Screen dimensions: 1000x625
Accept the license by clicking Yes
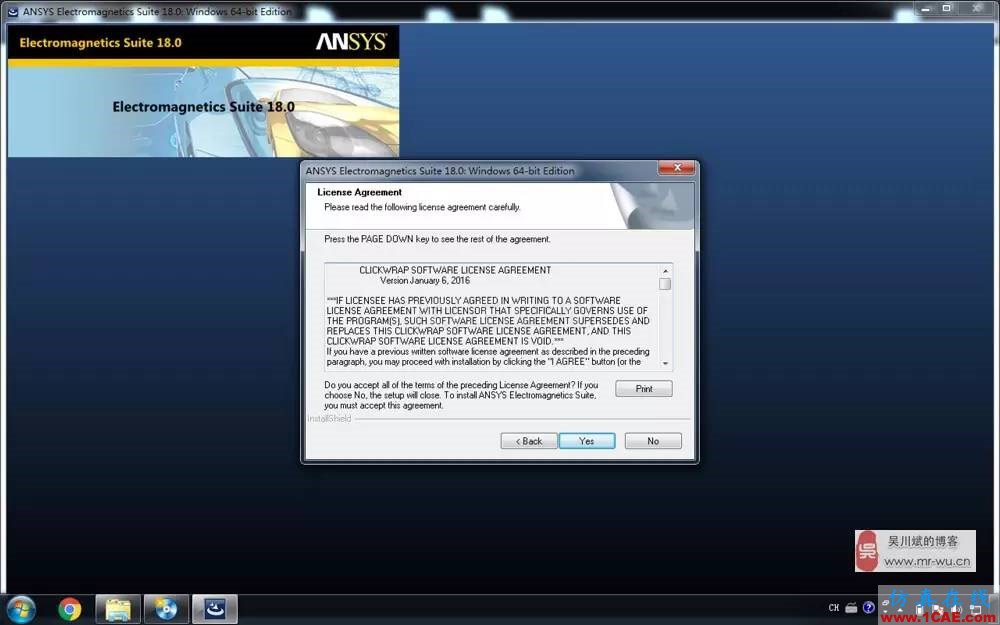587,441
